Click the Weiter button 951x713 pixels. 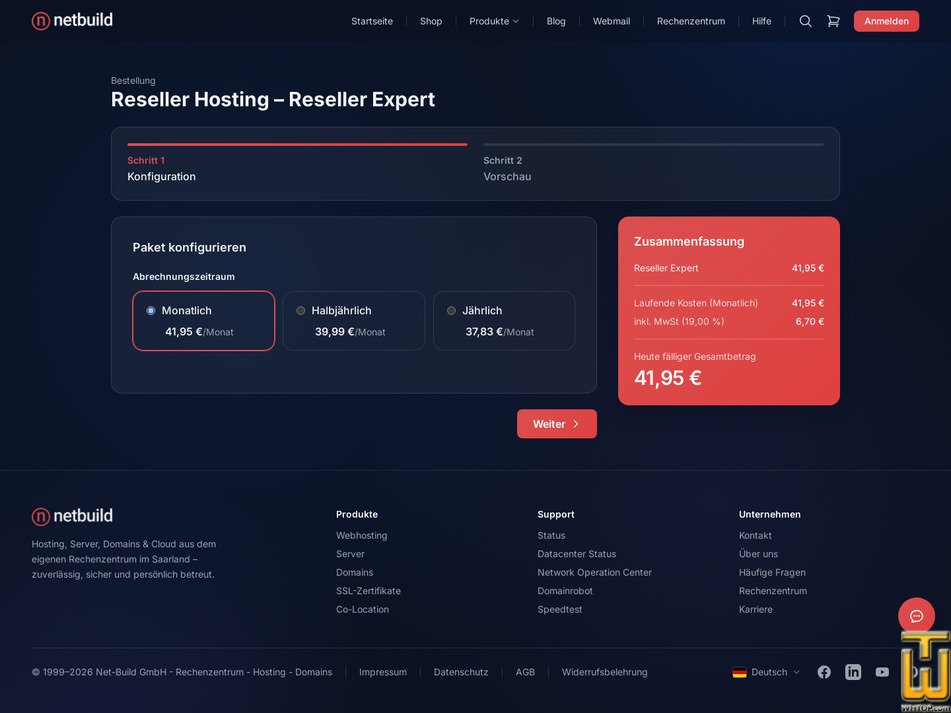[556, 424]
